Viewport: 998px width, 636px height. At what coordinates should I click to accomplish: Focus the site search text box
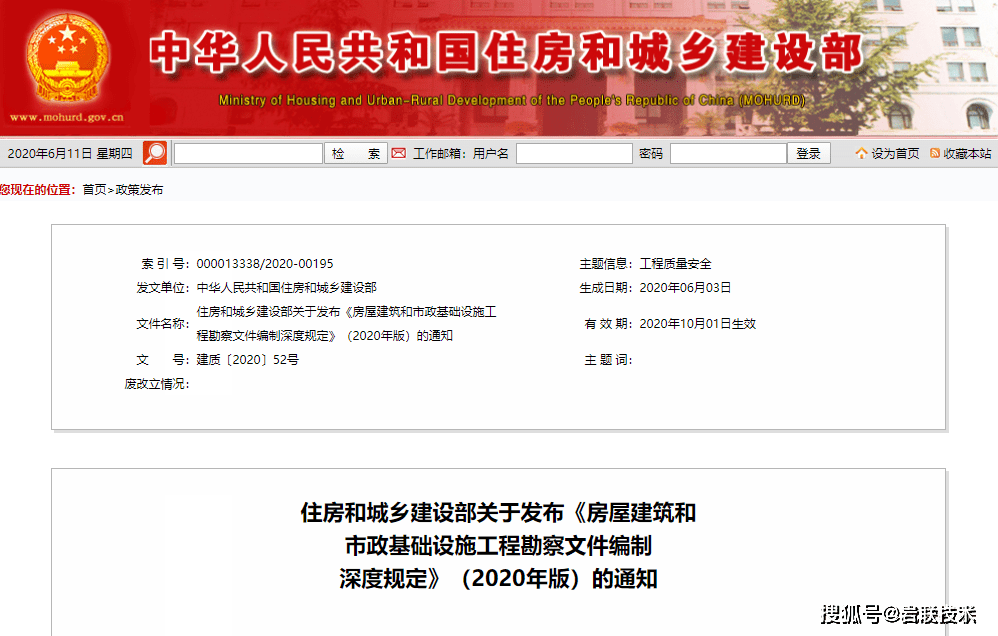point(248,153)
